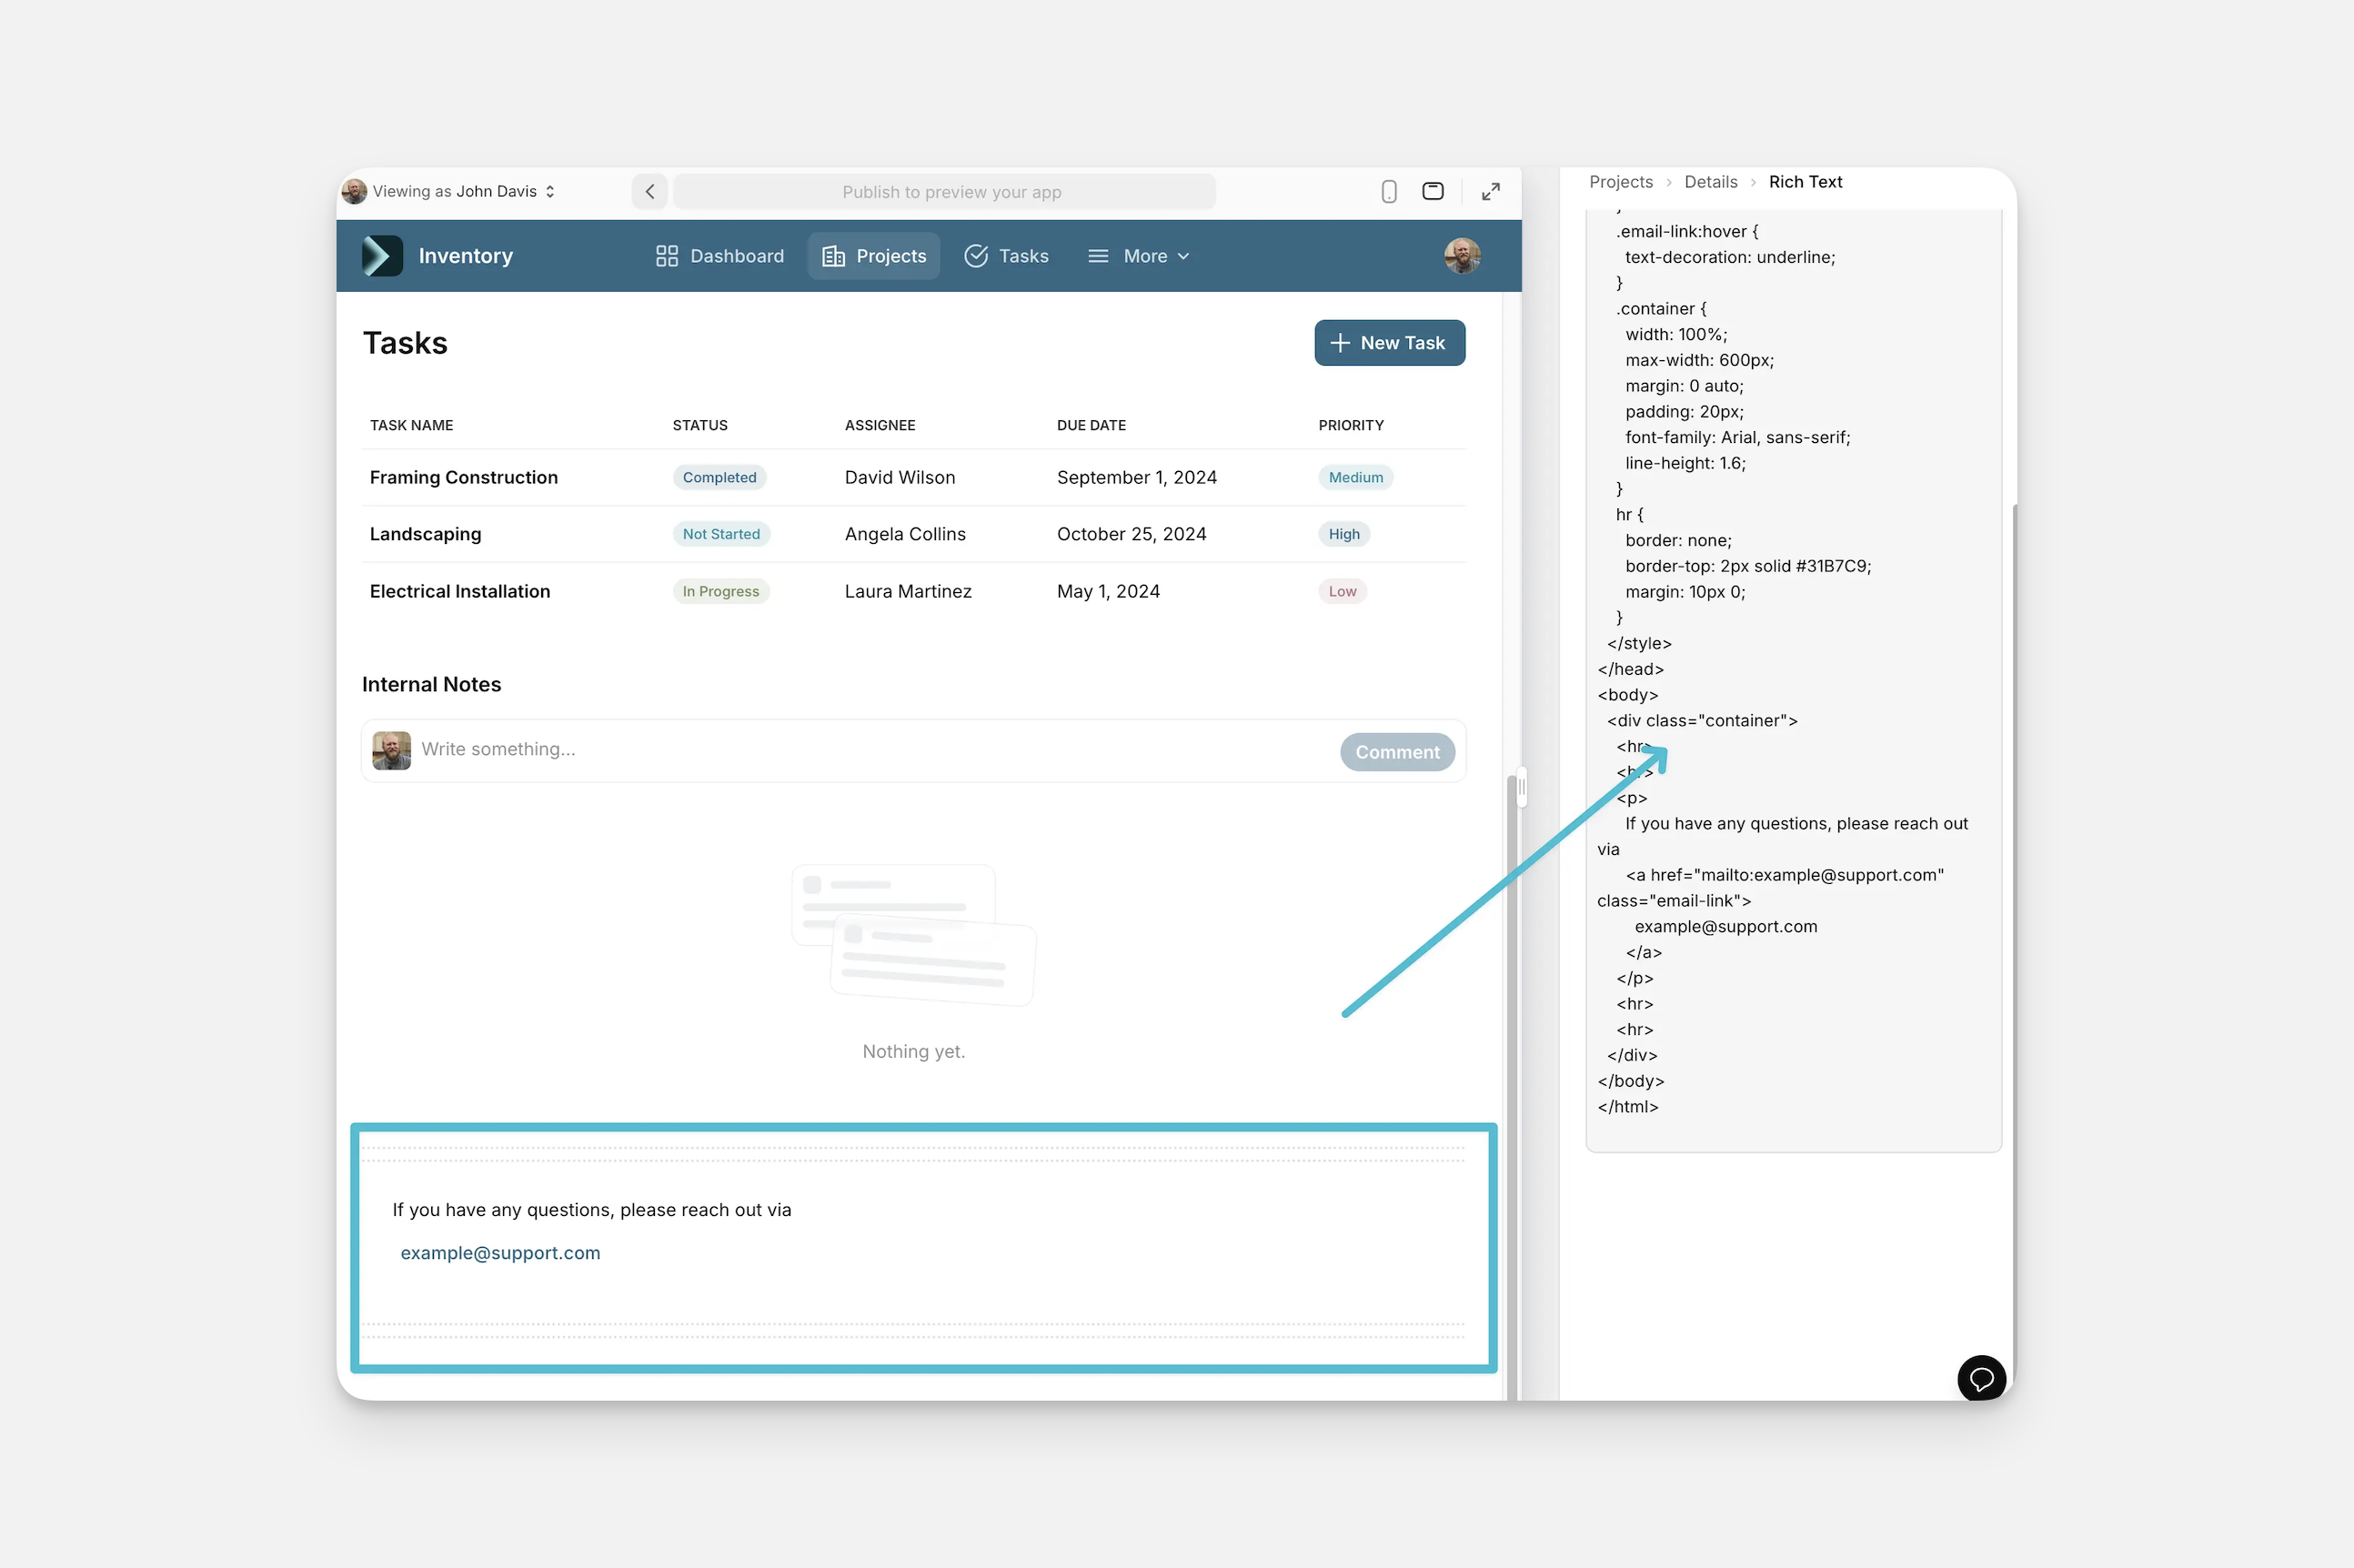Open the Electrical Installation task row
2354x1568 pixels.
(x=914, y=591)
